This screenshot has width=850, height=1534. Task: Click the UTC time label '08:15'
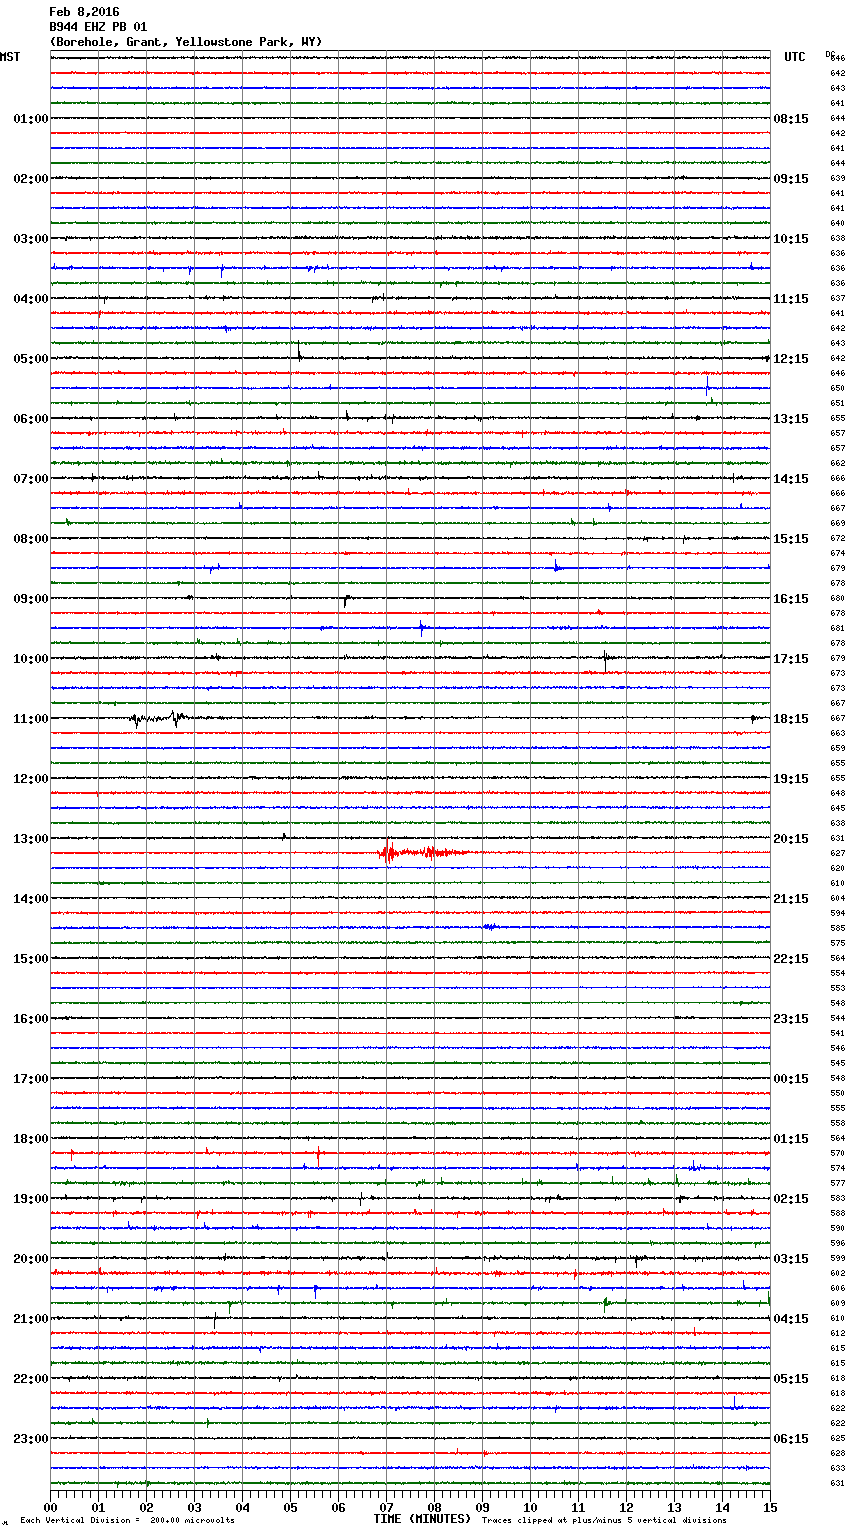click(791, 119)
